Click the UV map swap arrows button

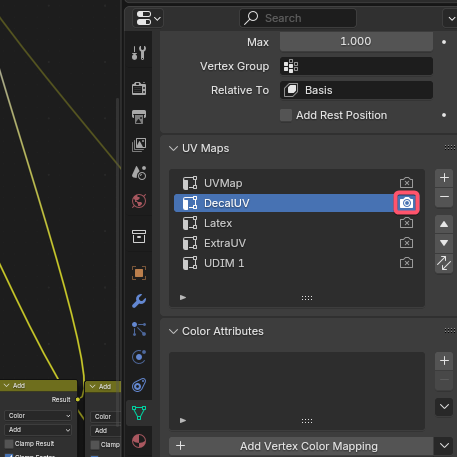point(444,263)
